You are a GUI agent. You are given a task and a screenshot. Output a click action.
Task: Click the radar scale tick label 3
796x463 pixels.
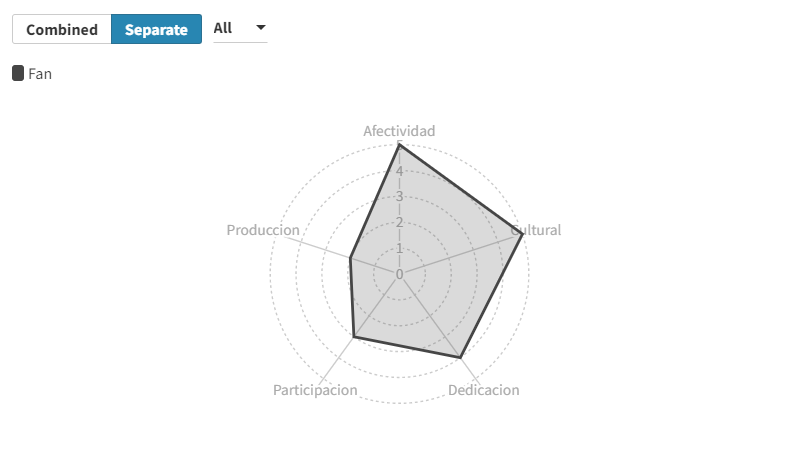point(399,197)
